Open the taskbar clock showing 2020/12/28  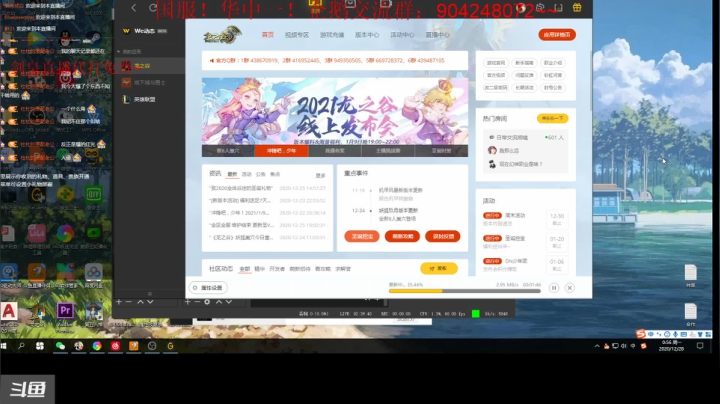pos(671,346)
